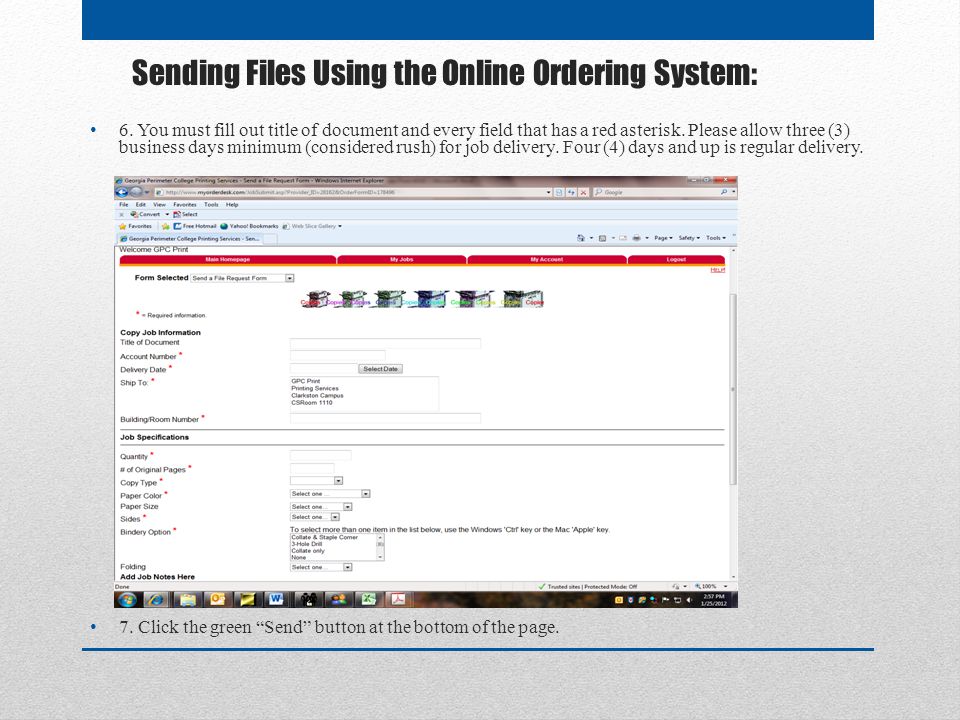Screen dimensions: 960x720
Task: Click the browser Forward arrow button
Action: point(135,192)
